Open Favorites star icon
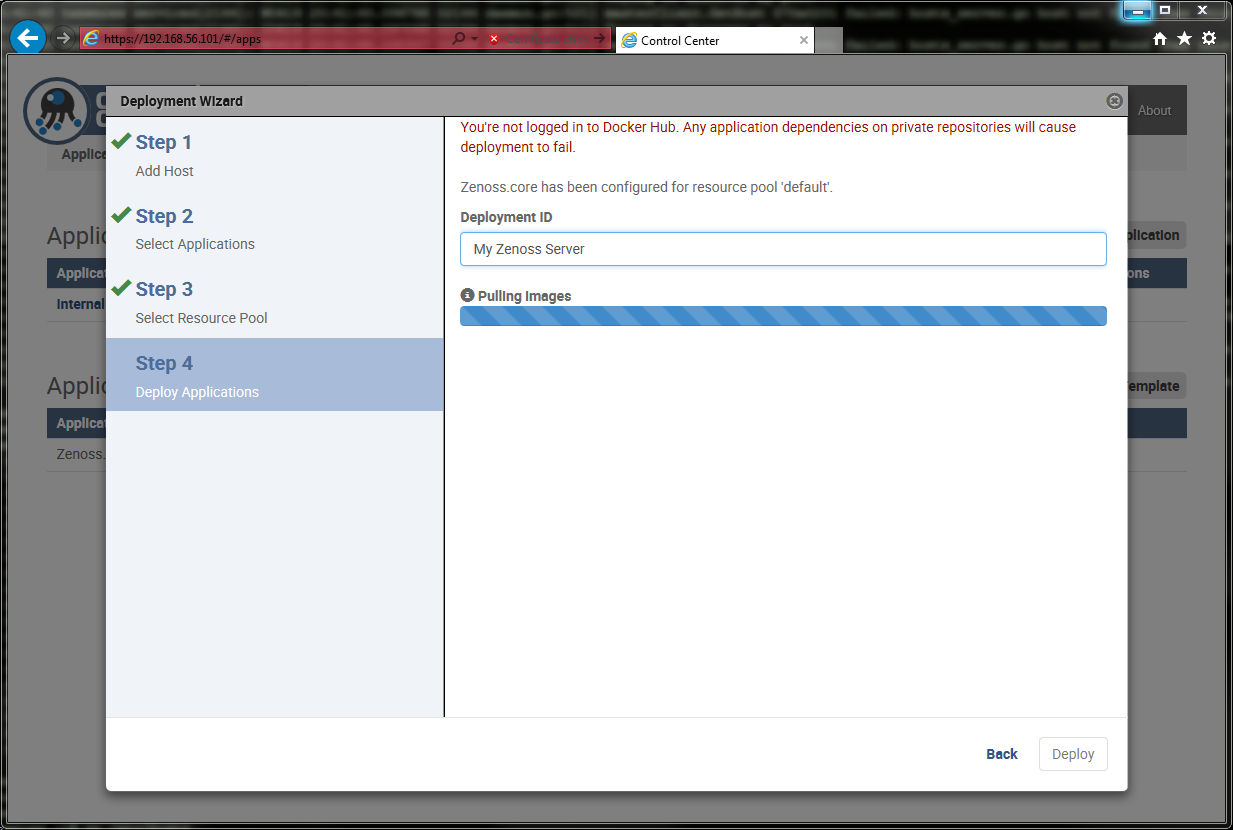The height and width of the screenshot is (830, 1233). (x=1184, y=38)
